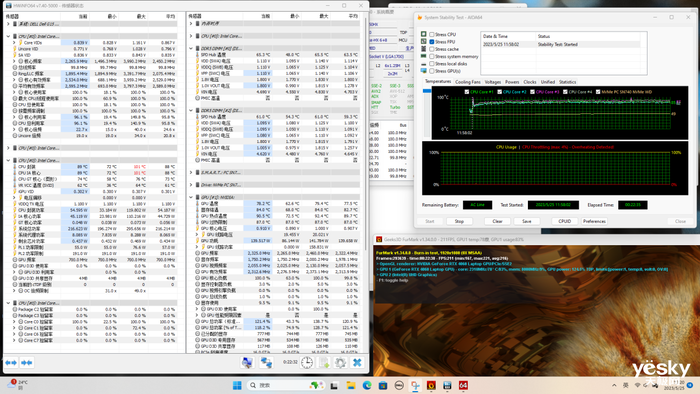Screen dimensions: 700x394
Task: Switch to the Cooling Fans tab
Action: click(467, 82)
